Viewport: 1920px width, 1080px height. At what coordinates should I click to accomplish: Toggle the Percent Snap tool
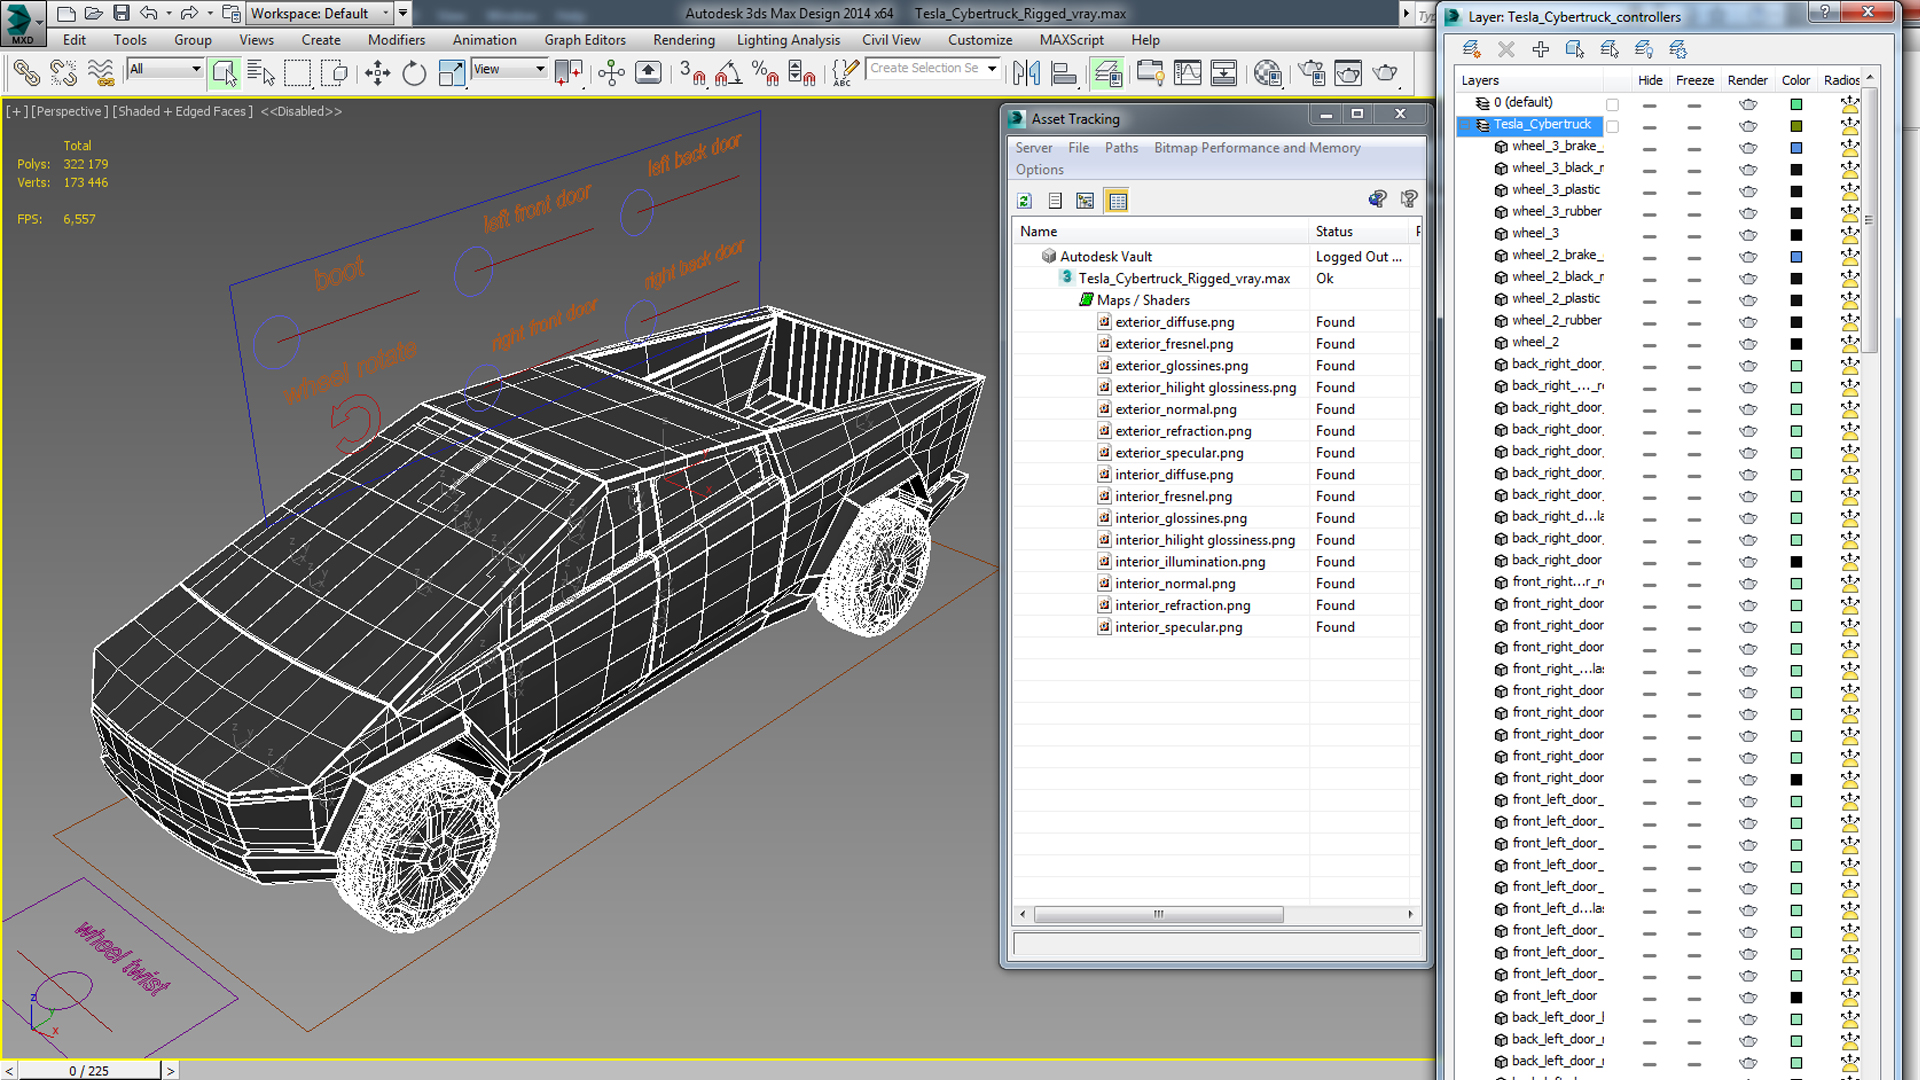765,73
